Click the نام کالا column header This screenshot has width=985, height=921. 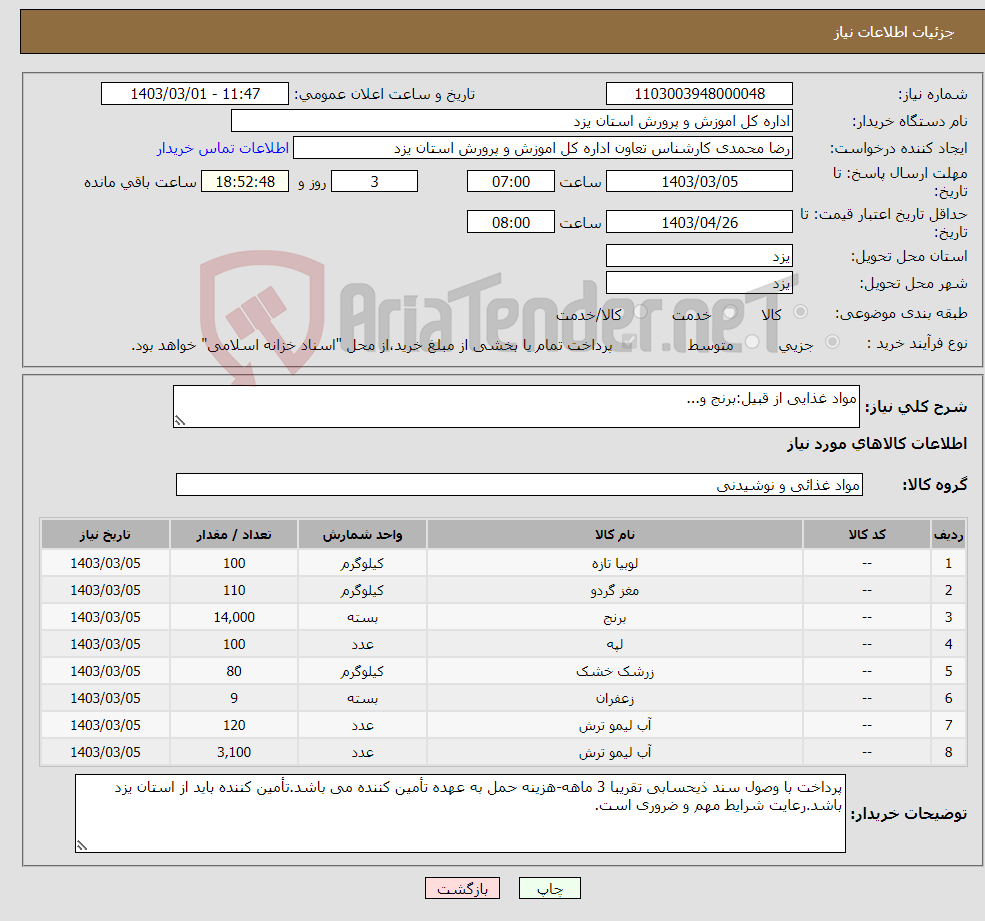[614, 534]
